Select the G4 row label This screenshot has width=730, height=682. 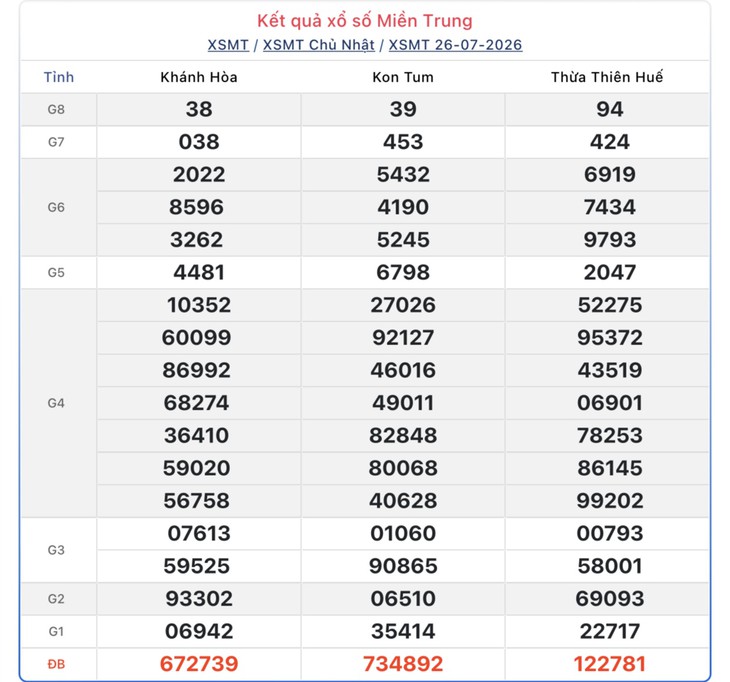(x=56, y=403)
